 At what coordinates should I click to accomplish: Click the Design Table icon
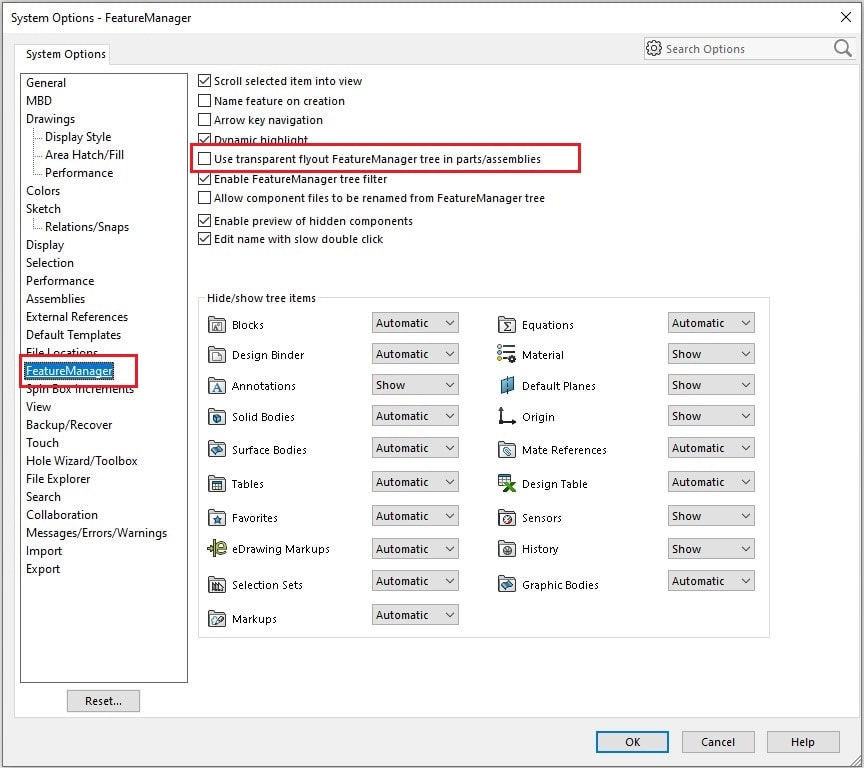click(506, 483)
